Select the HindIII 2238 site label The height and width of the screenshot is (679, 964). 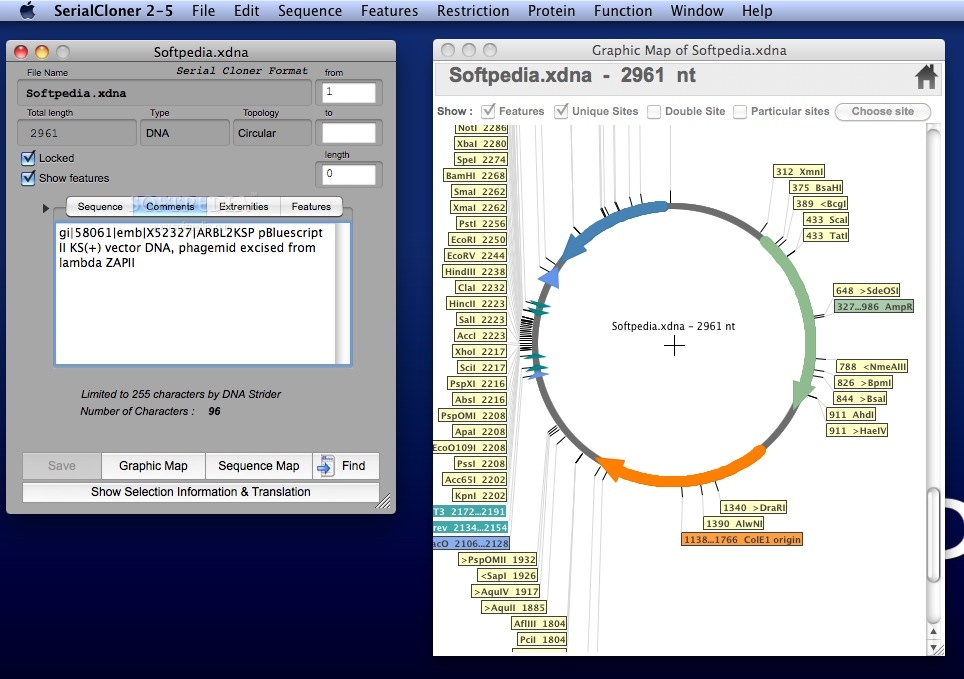click(475, 271)
